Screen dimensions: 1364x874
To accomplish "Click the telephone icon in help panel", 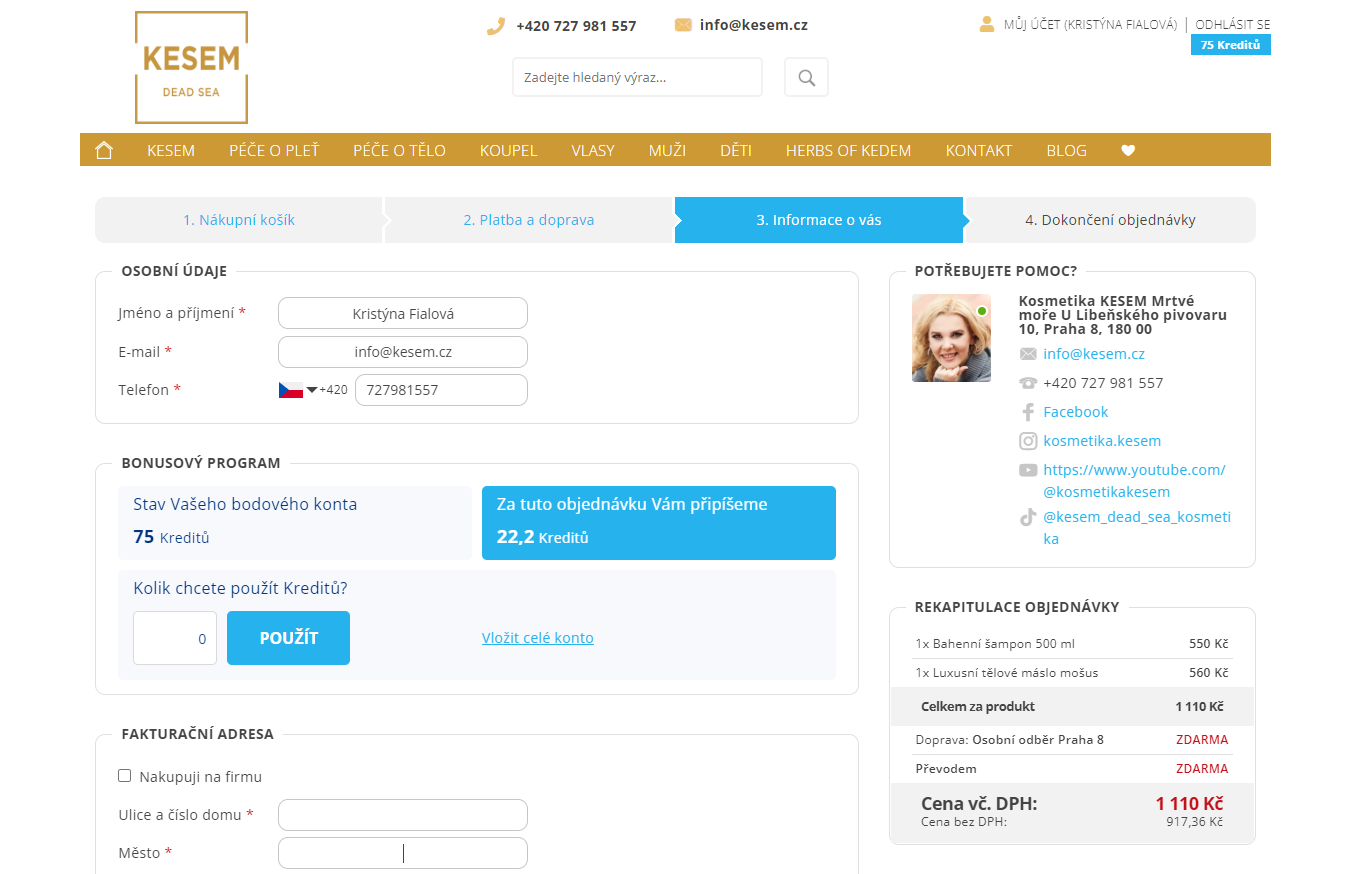I will (x=1028, y=383).
